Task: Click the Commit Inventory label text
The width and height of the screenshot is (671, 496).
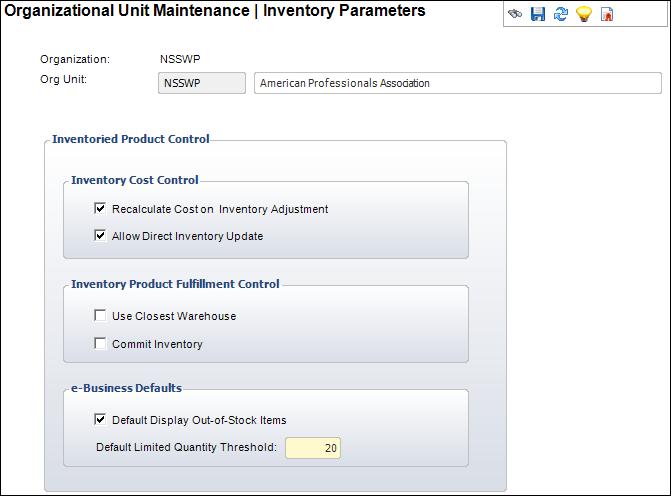Action: click(157, 345)
